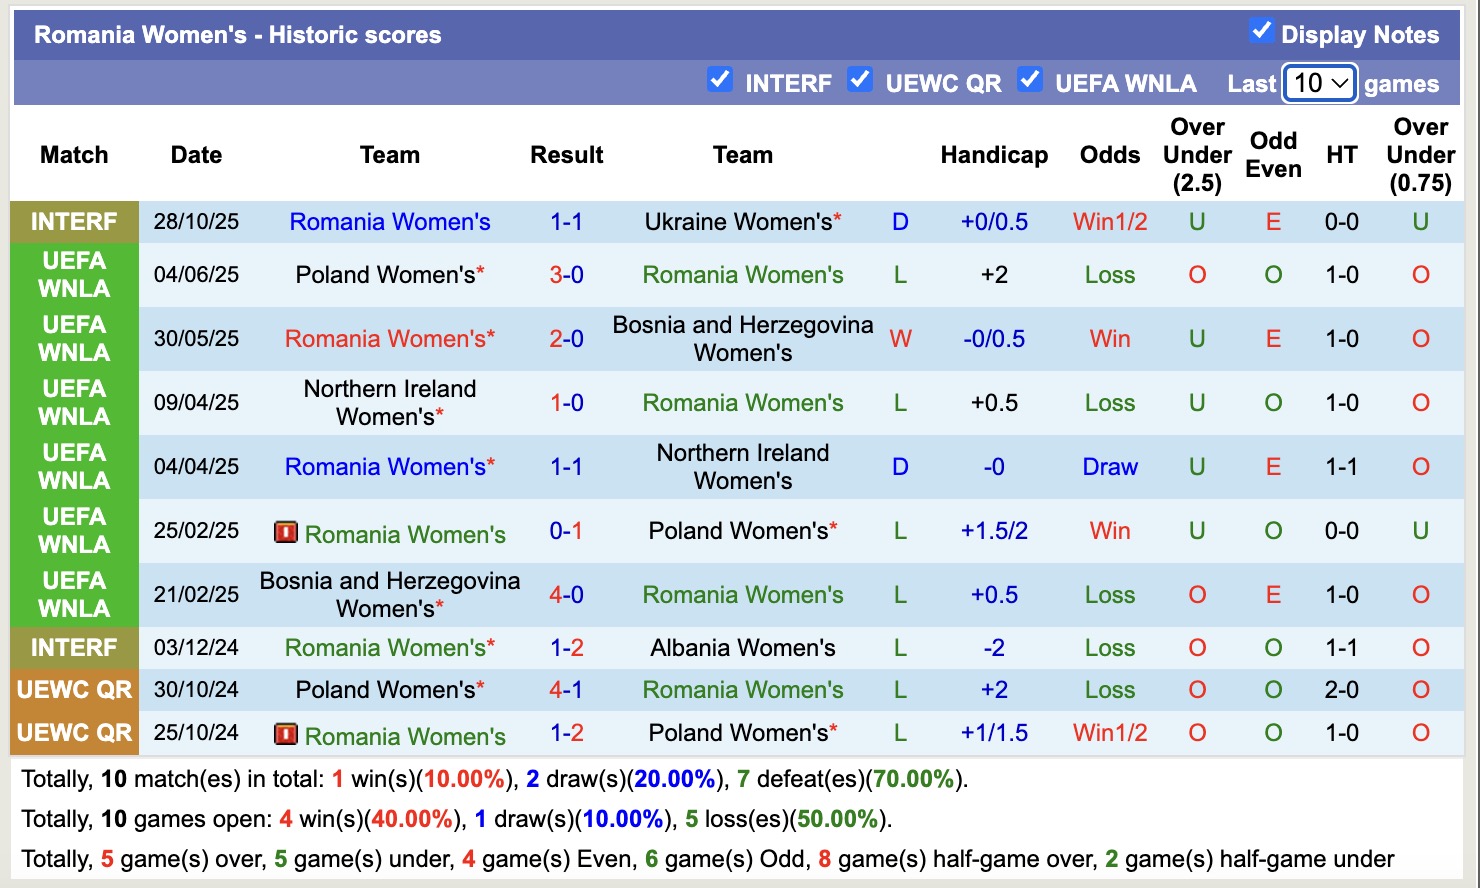Open the Ukraine Women's team link

coord(735,221)
